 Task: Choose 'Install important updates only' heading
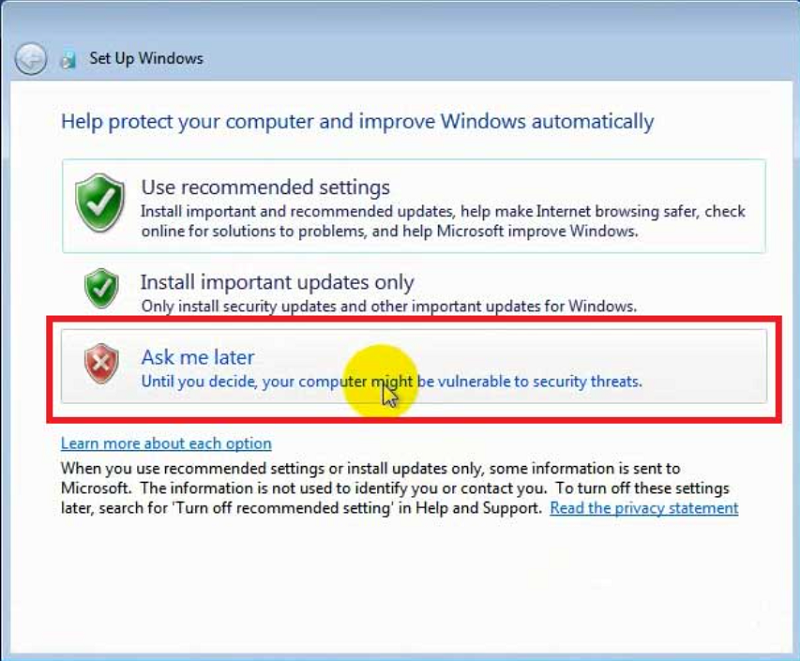(277, 282)
